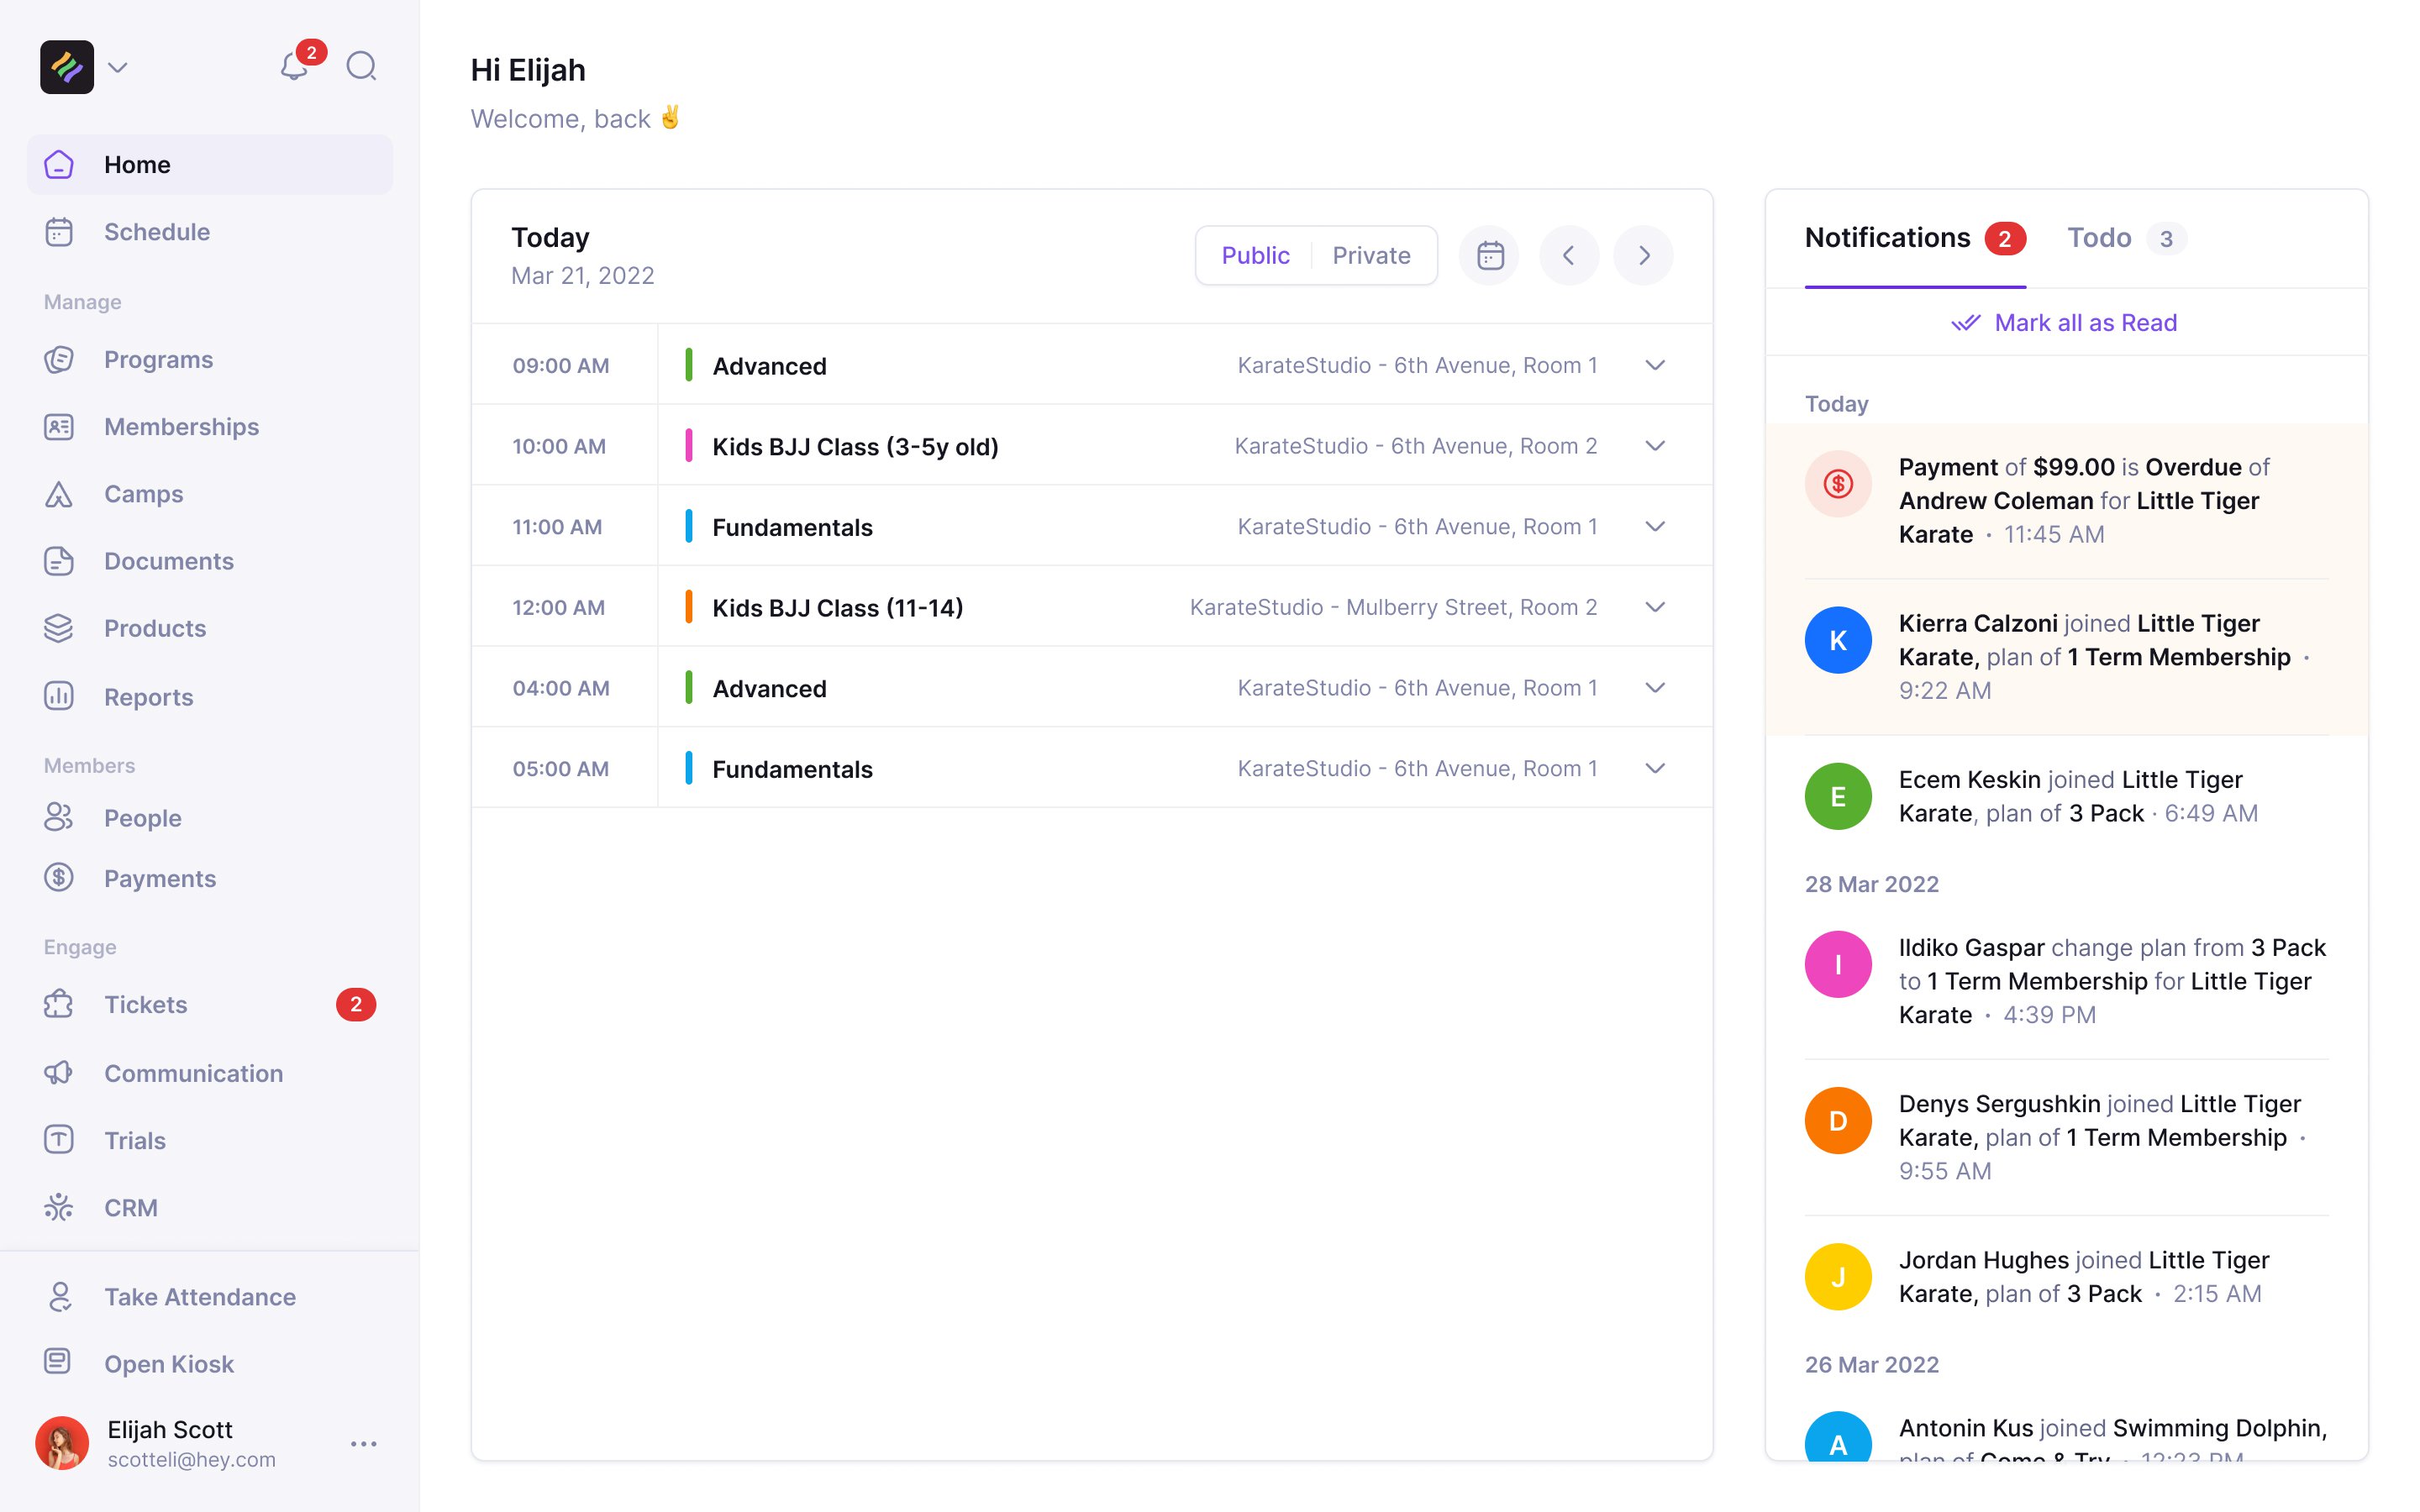Click Take Attendance
The image size is (2420, 1512).
tap(210, 1297)
